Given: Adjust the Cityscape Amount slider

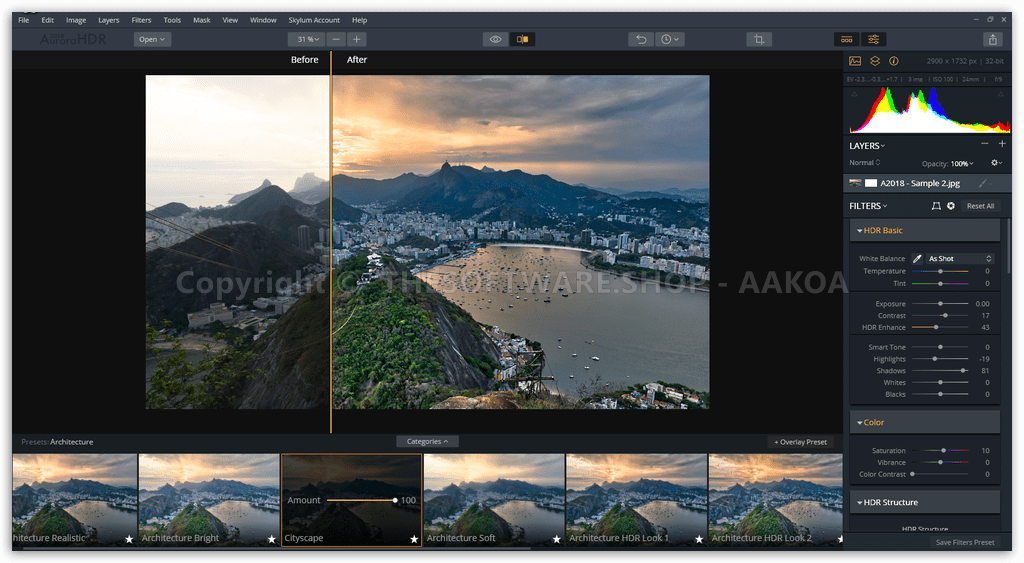Looking at the screenshot, I should point(361,500).
